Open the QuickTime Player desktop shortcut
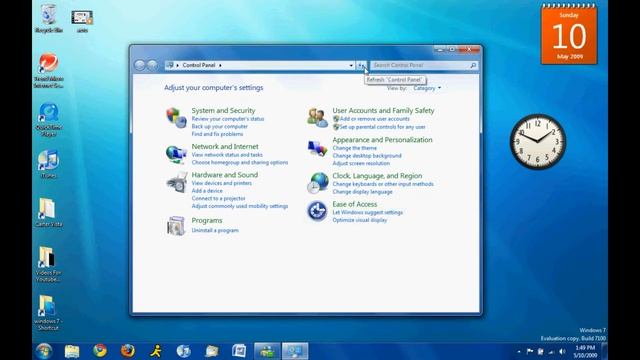The image size is (640, 360). tap(49, 119)
